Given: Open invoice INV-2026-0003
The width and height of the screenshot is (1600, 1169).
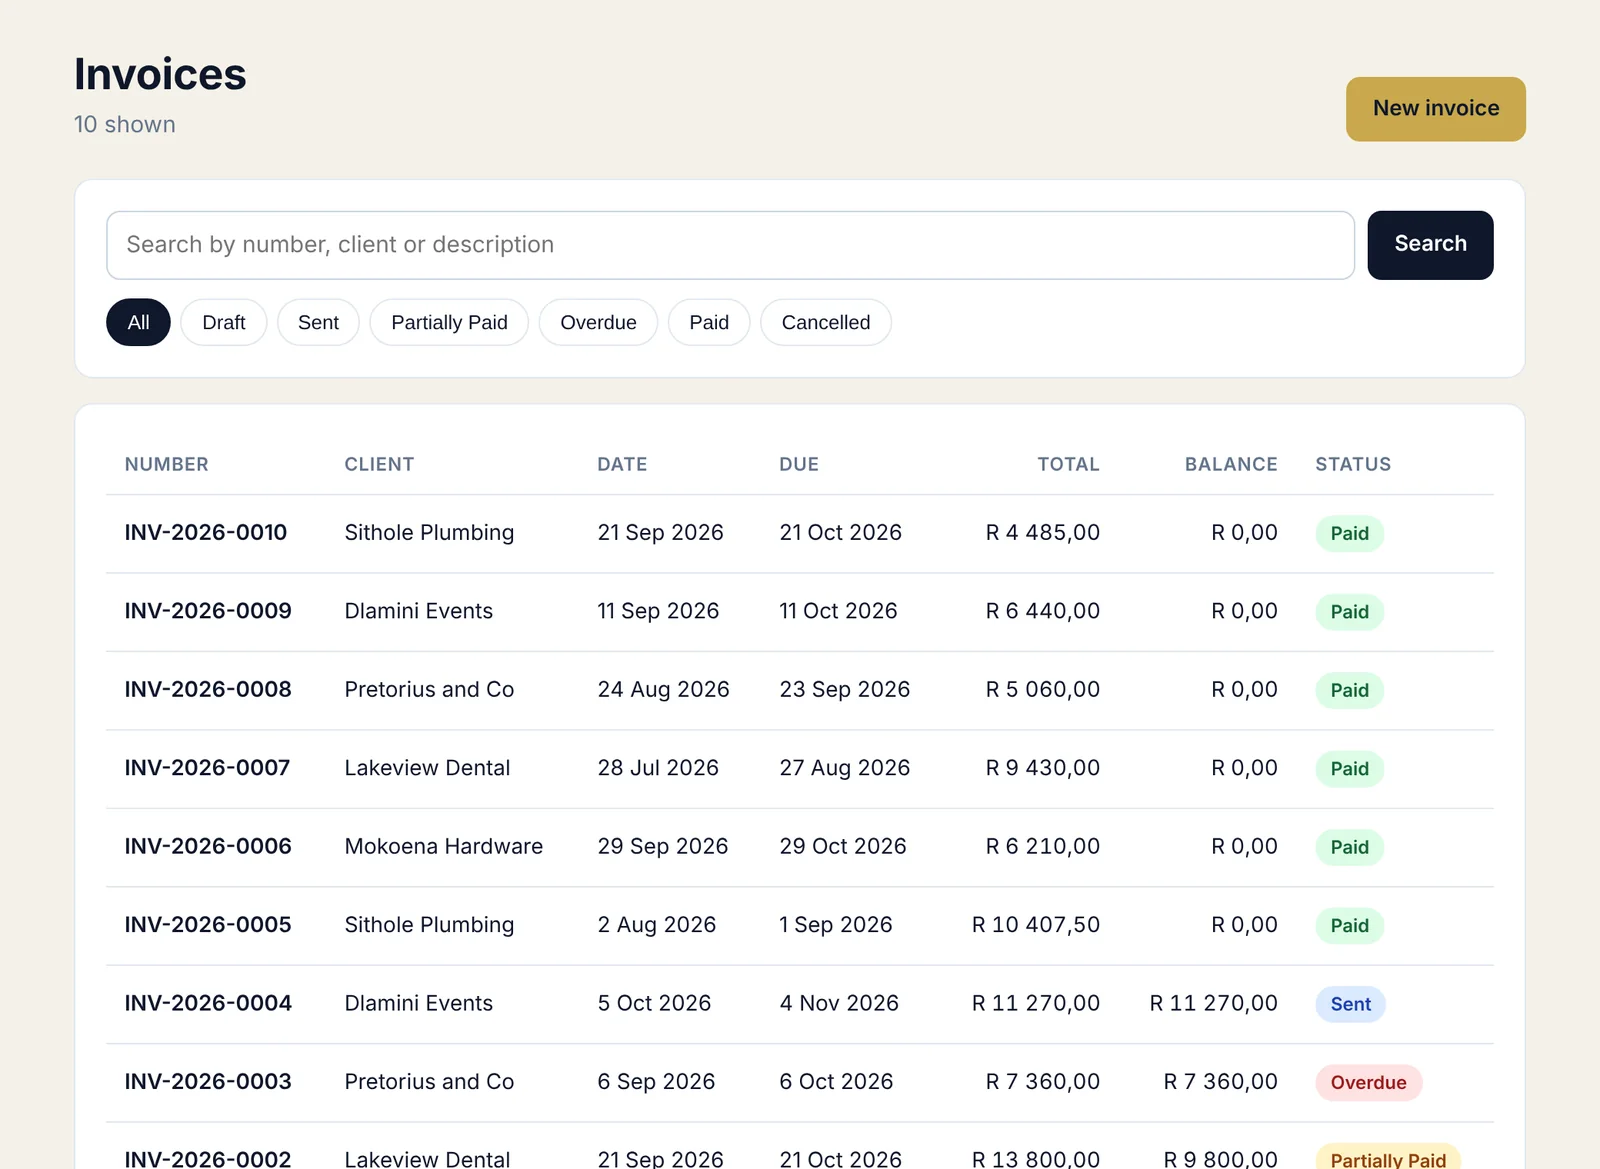Looking at the screenshot, I should point(208,1082).
